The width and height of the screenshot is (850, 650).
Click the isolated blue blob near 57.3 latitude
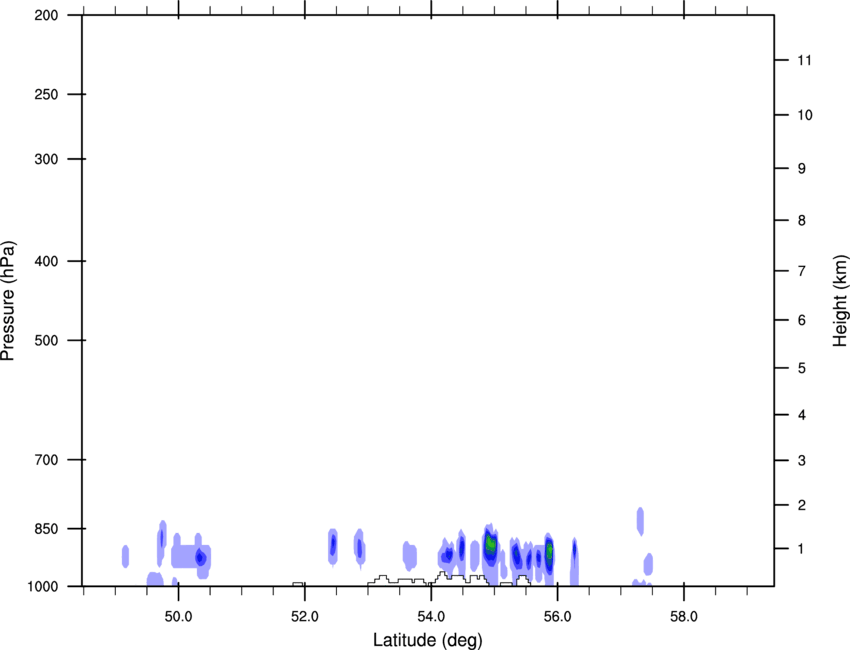[640, 522]
